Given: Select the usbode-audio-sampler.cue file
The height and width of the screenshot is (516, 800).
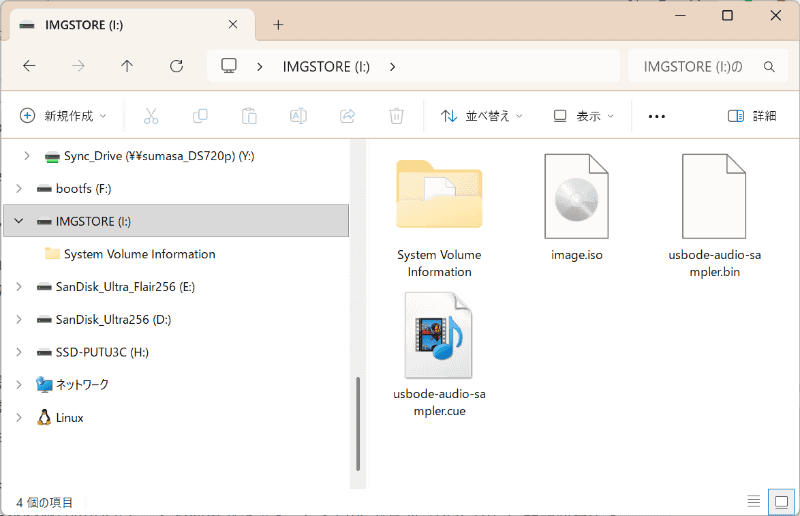Looking at the screenshot, I should 439,355.
